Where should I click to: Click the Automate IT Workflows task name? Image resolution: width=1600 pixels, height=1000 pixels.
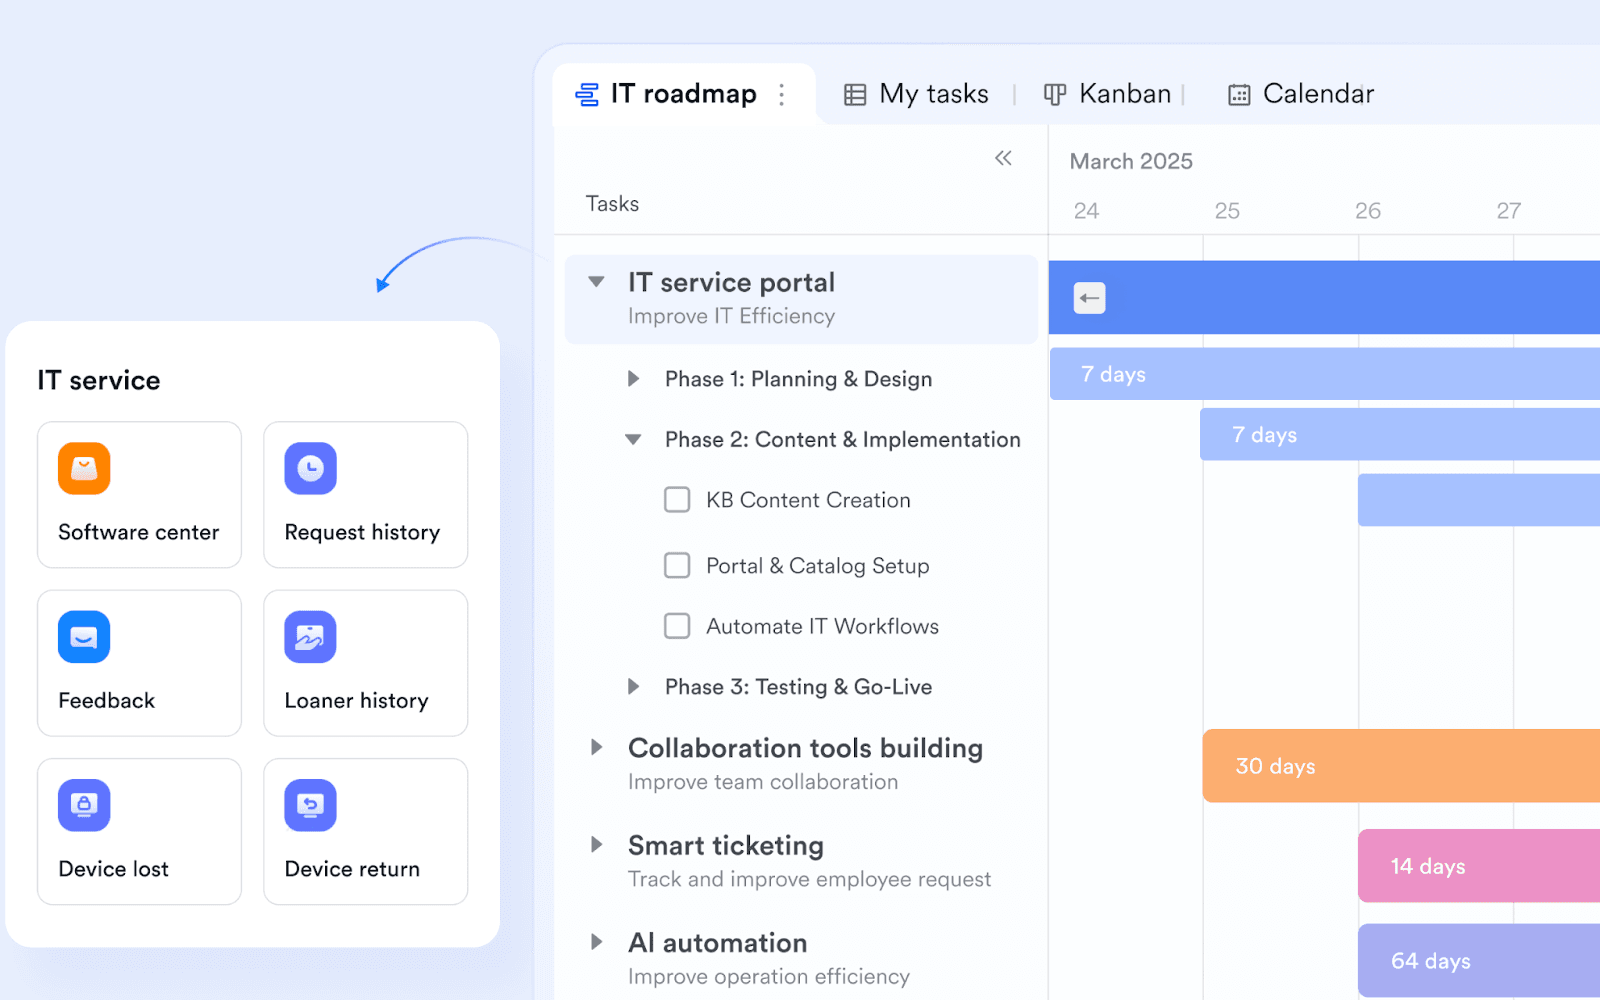pos(823,626)
